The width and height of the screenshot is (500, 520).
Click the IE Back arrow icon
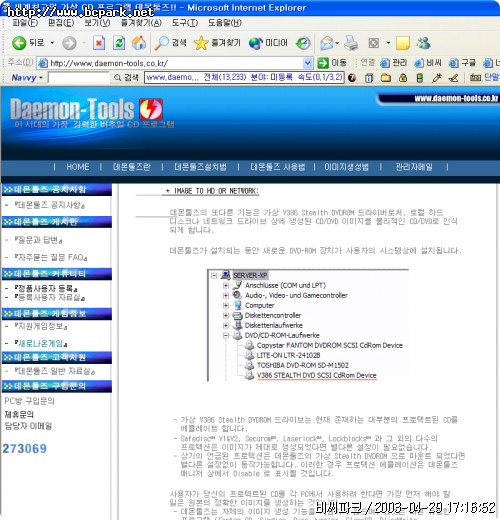tap(19, 43)
